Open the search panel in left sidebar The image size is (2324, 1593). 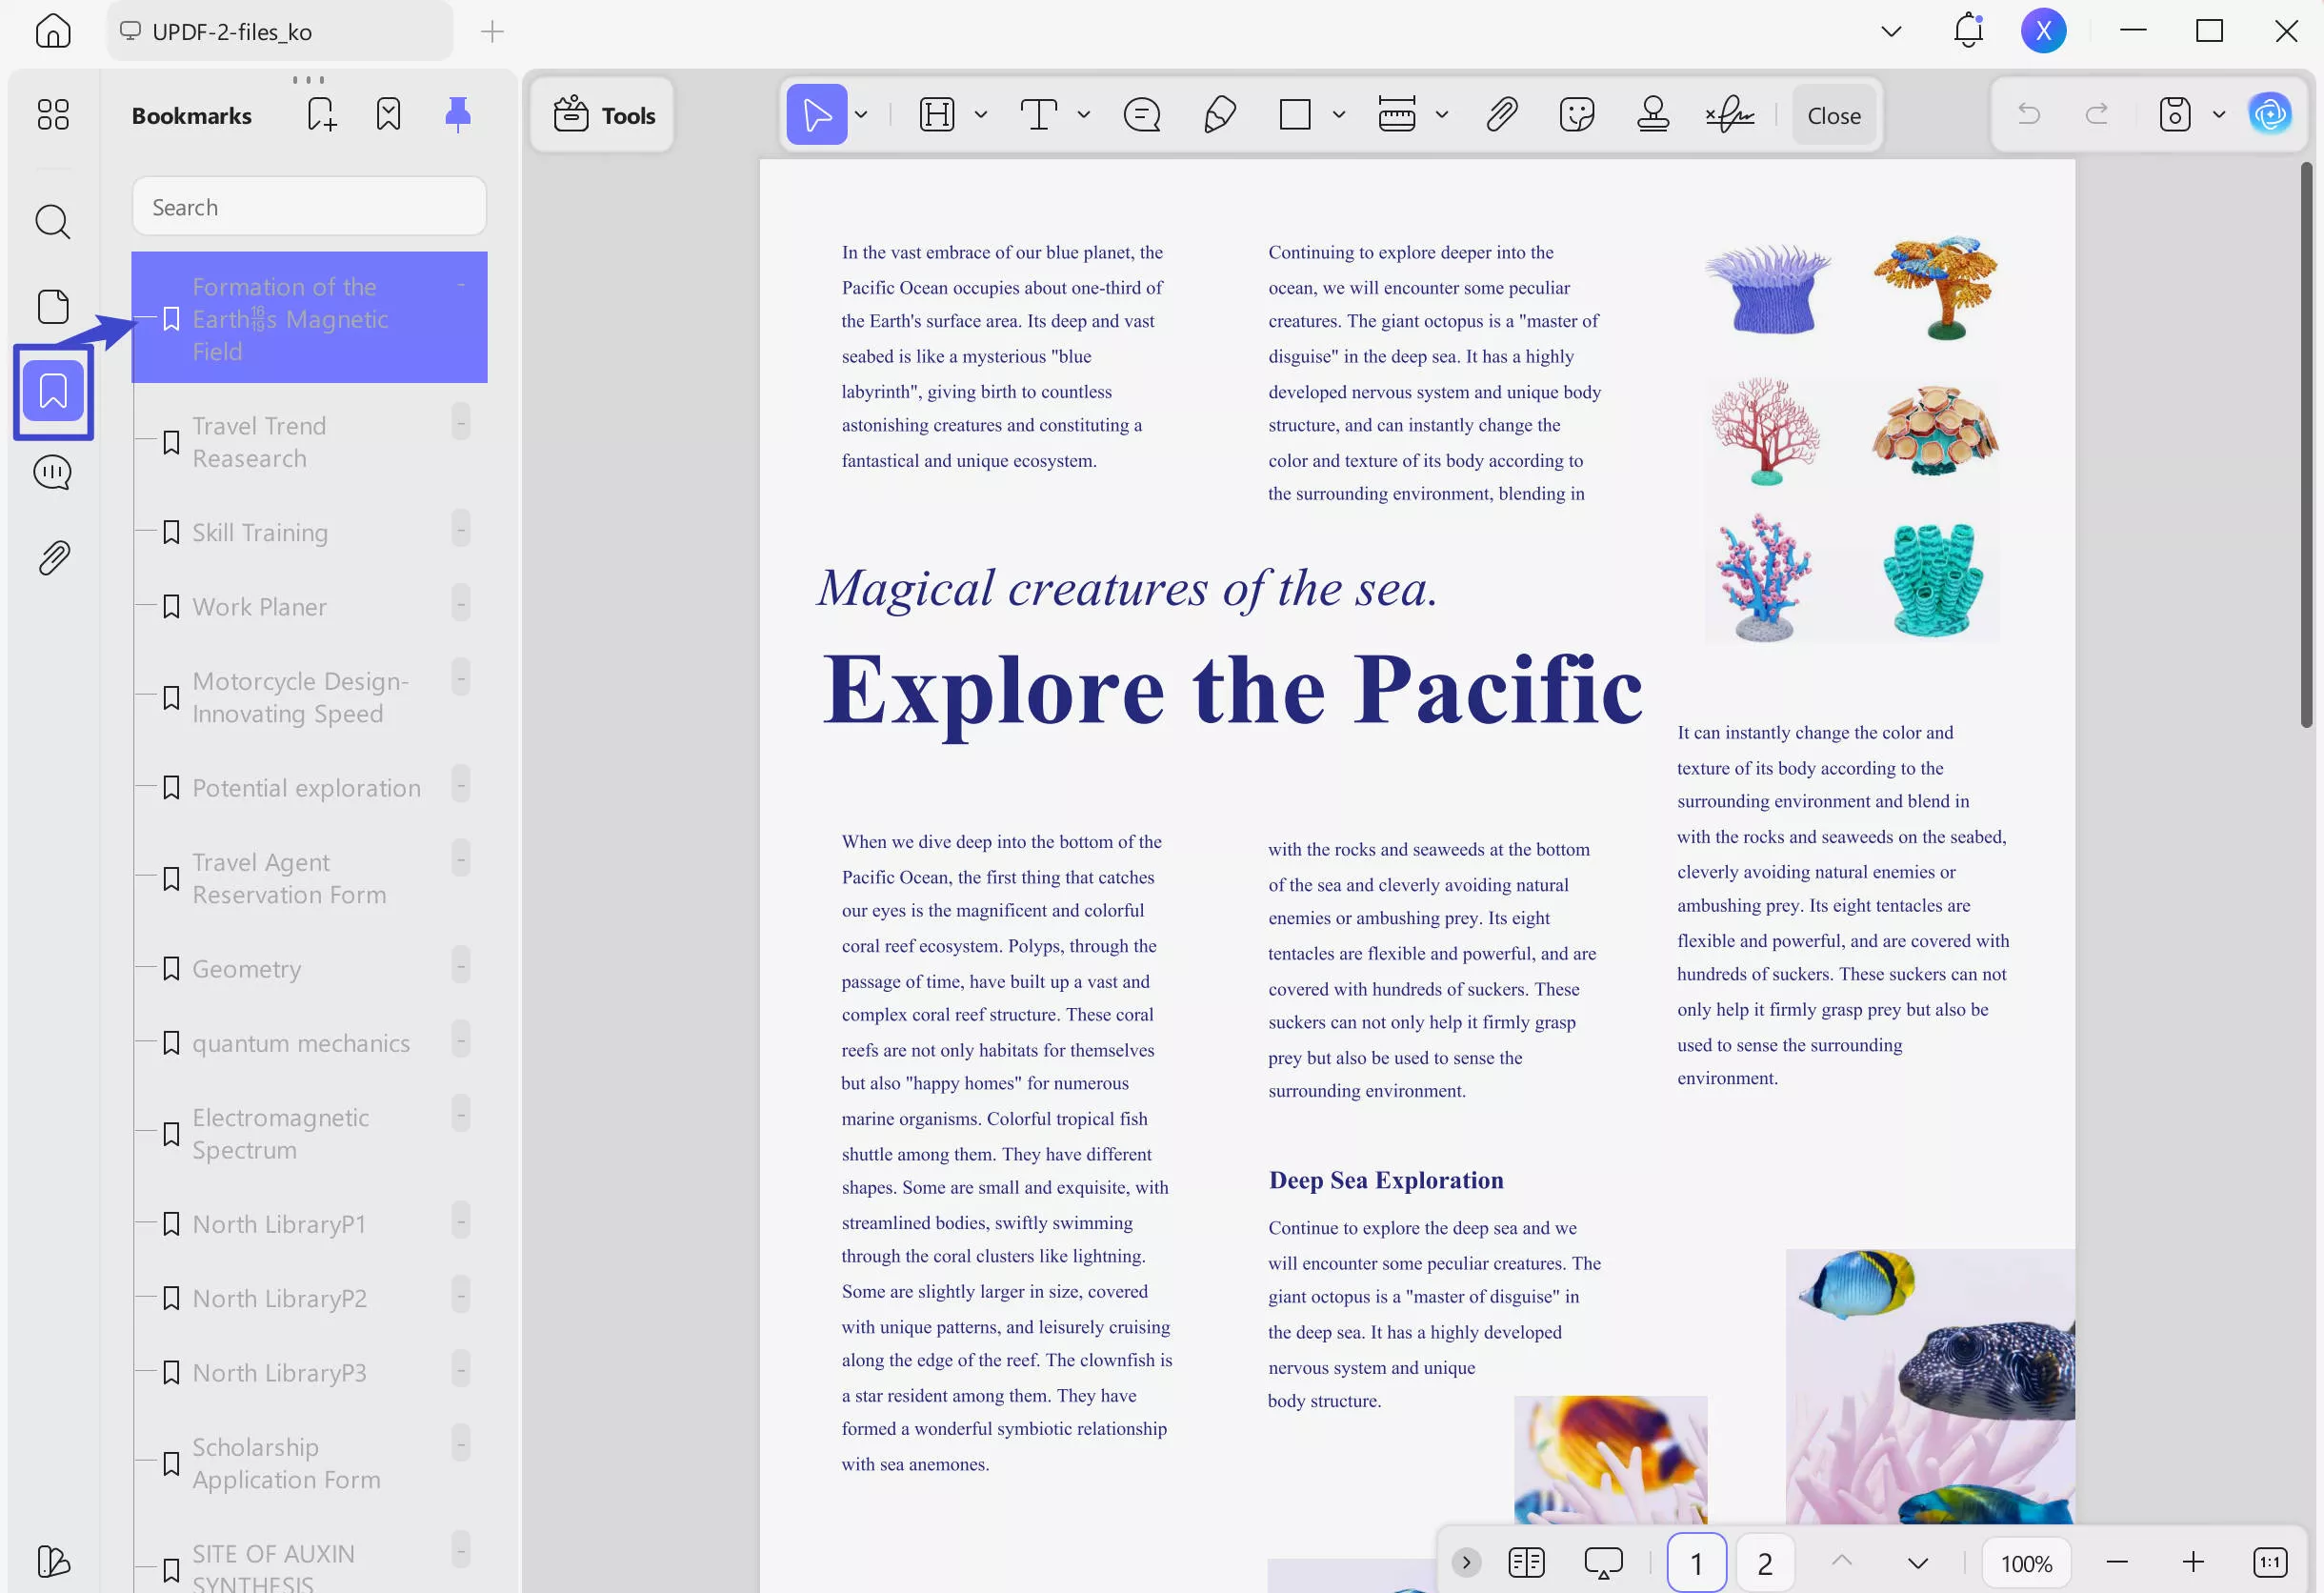tap(53, 222)
